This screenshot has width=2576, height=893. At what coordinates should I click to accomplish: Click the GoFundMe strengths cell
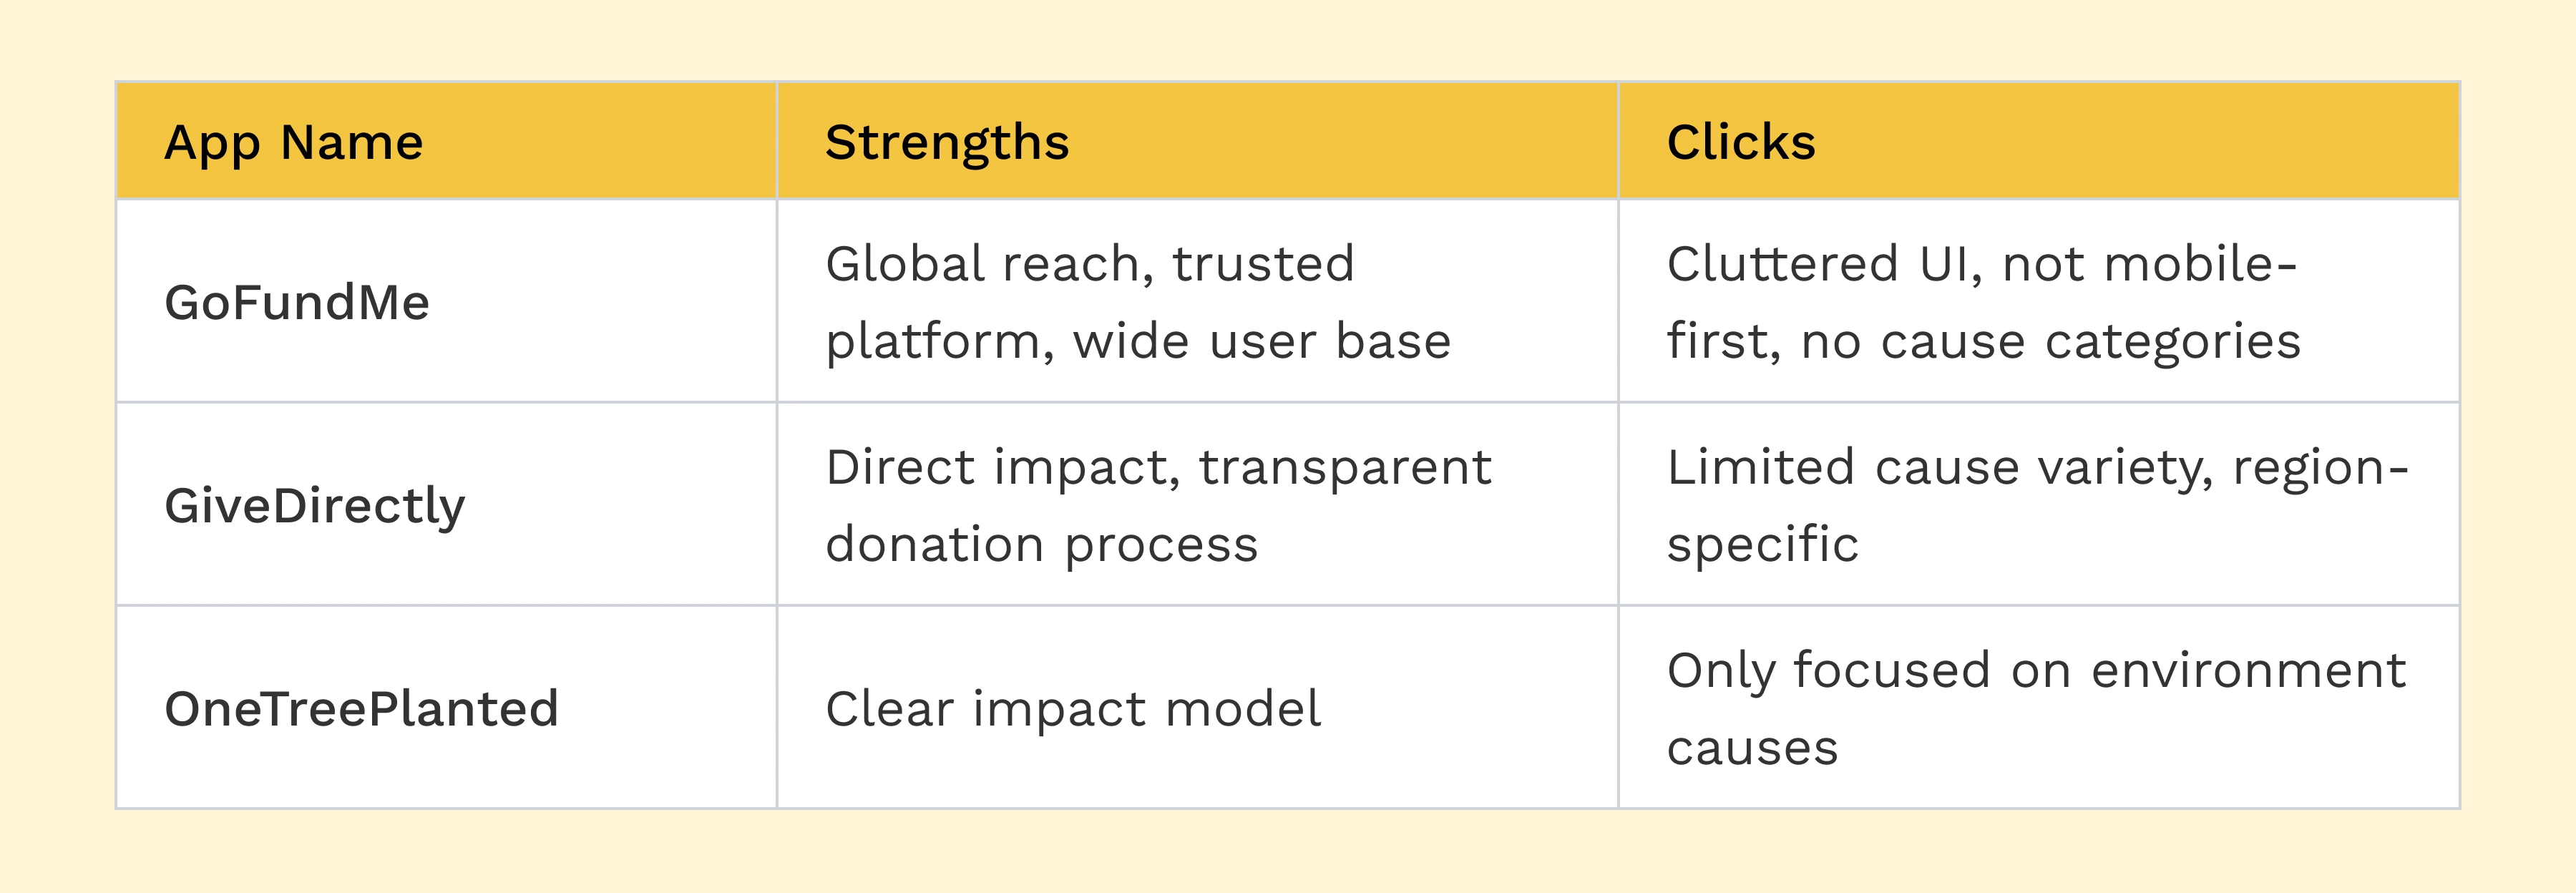(x=1137, y=302)
